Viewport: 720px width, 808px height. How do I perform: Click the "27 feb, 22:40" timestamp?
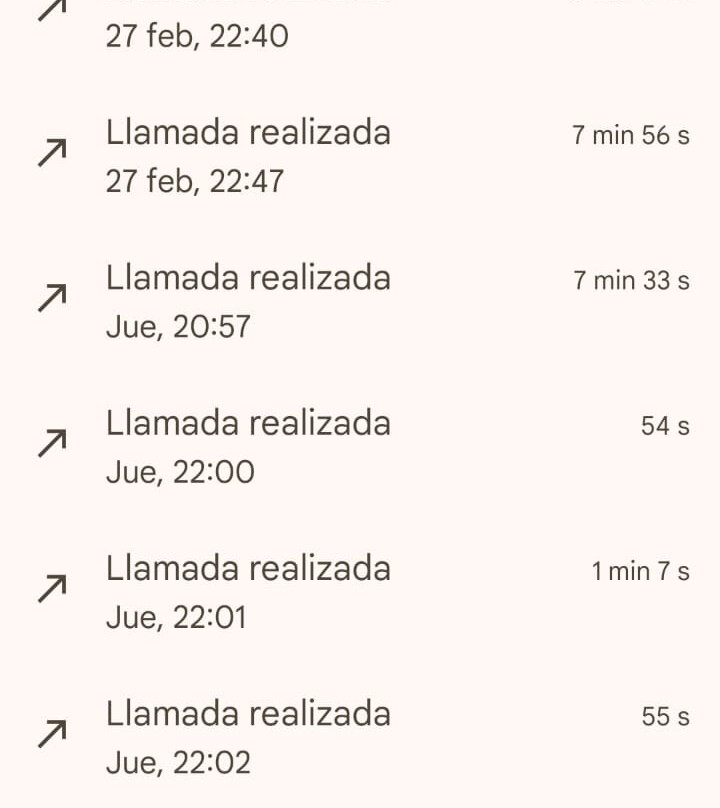click(197, 38)
